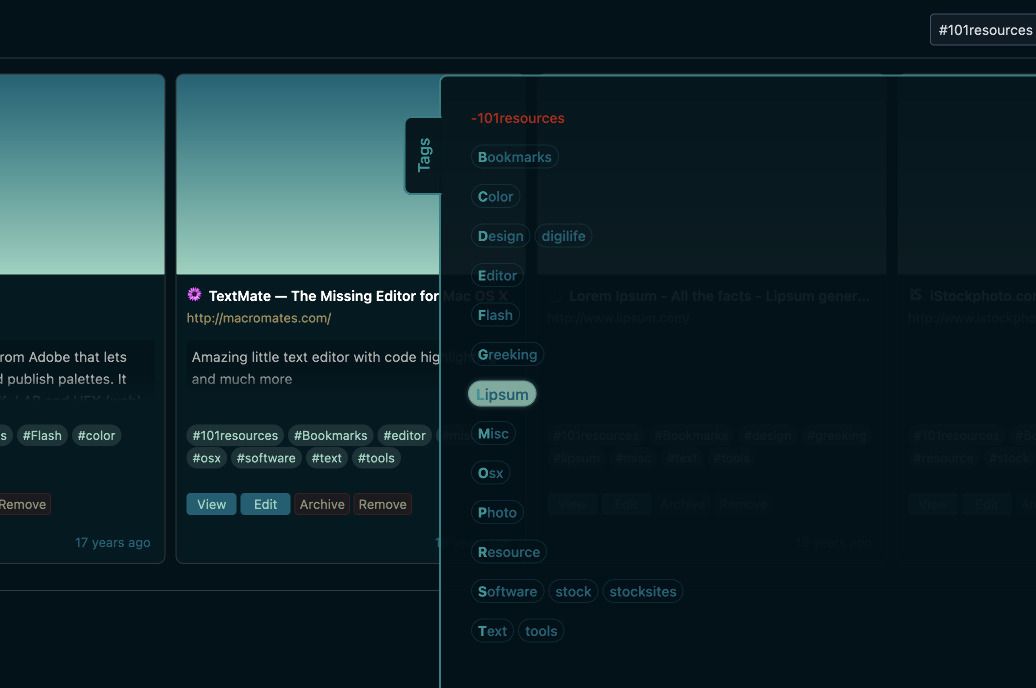
Task: Filter by the Greeking tag
Action: click(x=507, y=354)
